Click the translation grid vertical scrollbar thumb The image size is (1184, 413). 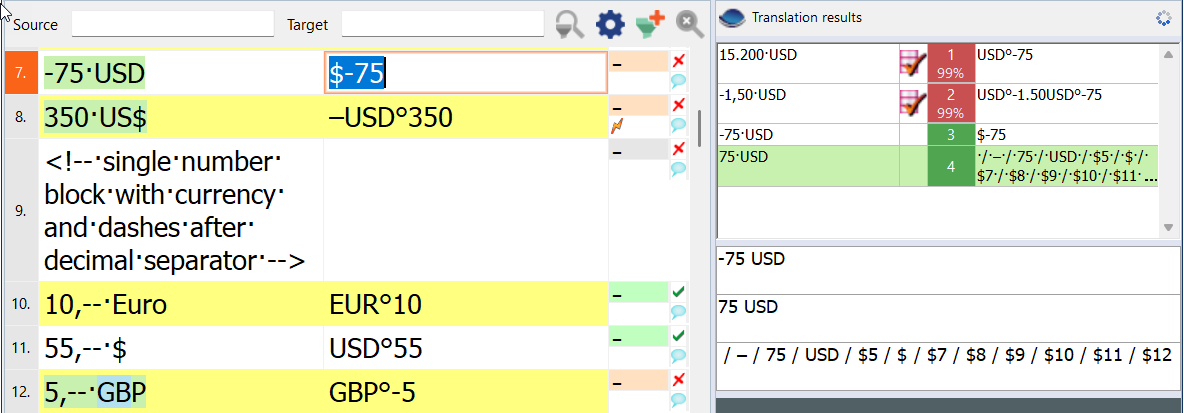coord(699,128)
